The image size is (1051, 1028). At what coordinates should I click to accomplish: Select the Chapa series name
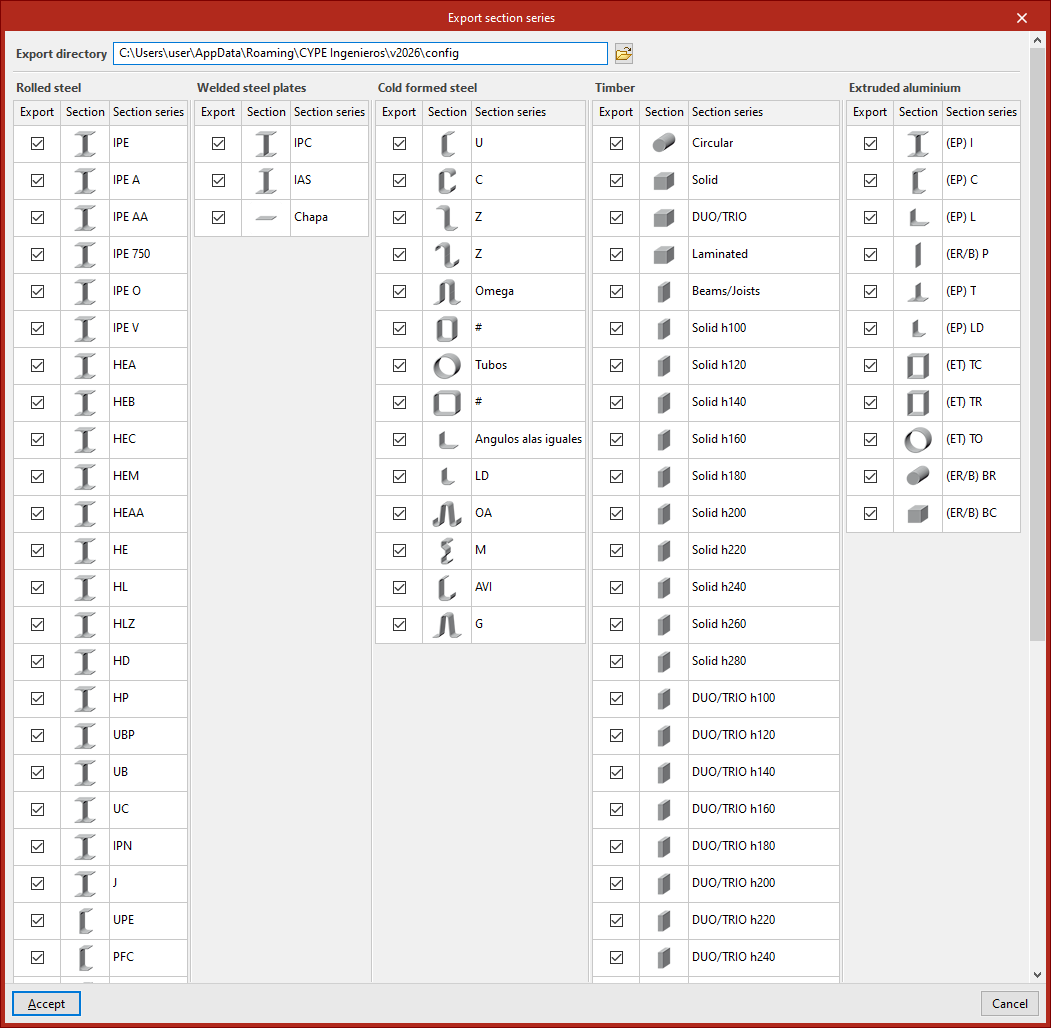point(311,217)
